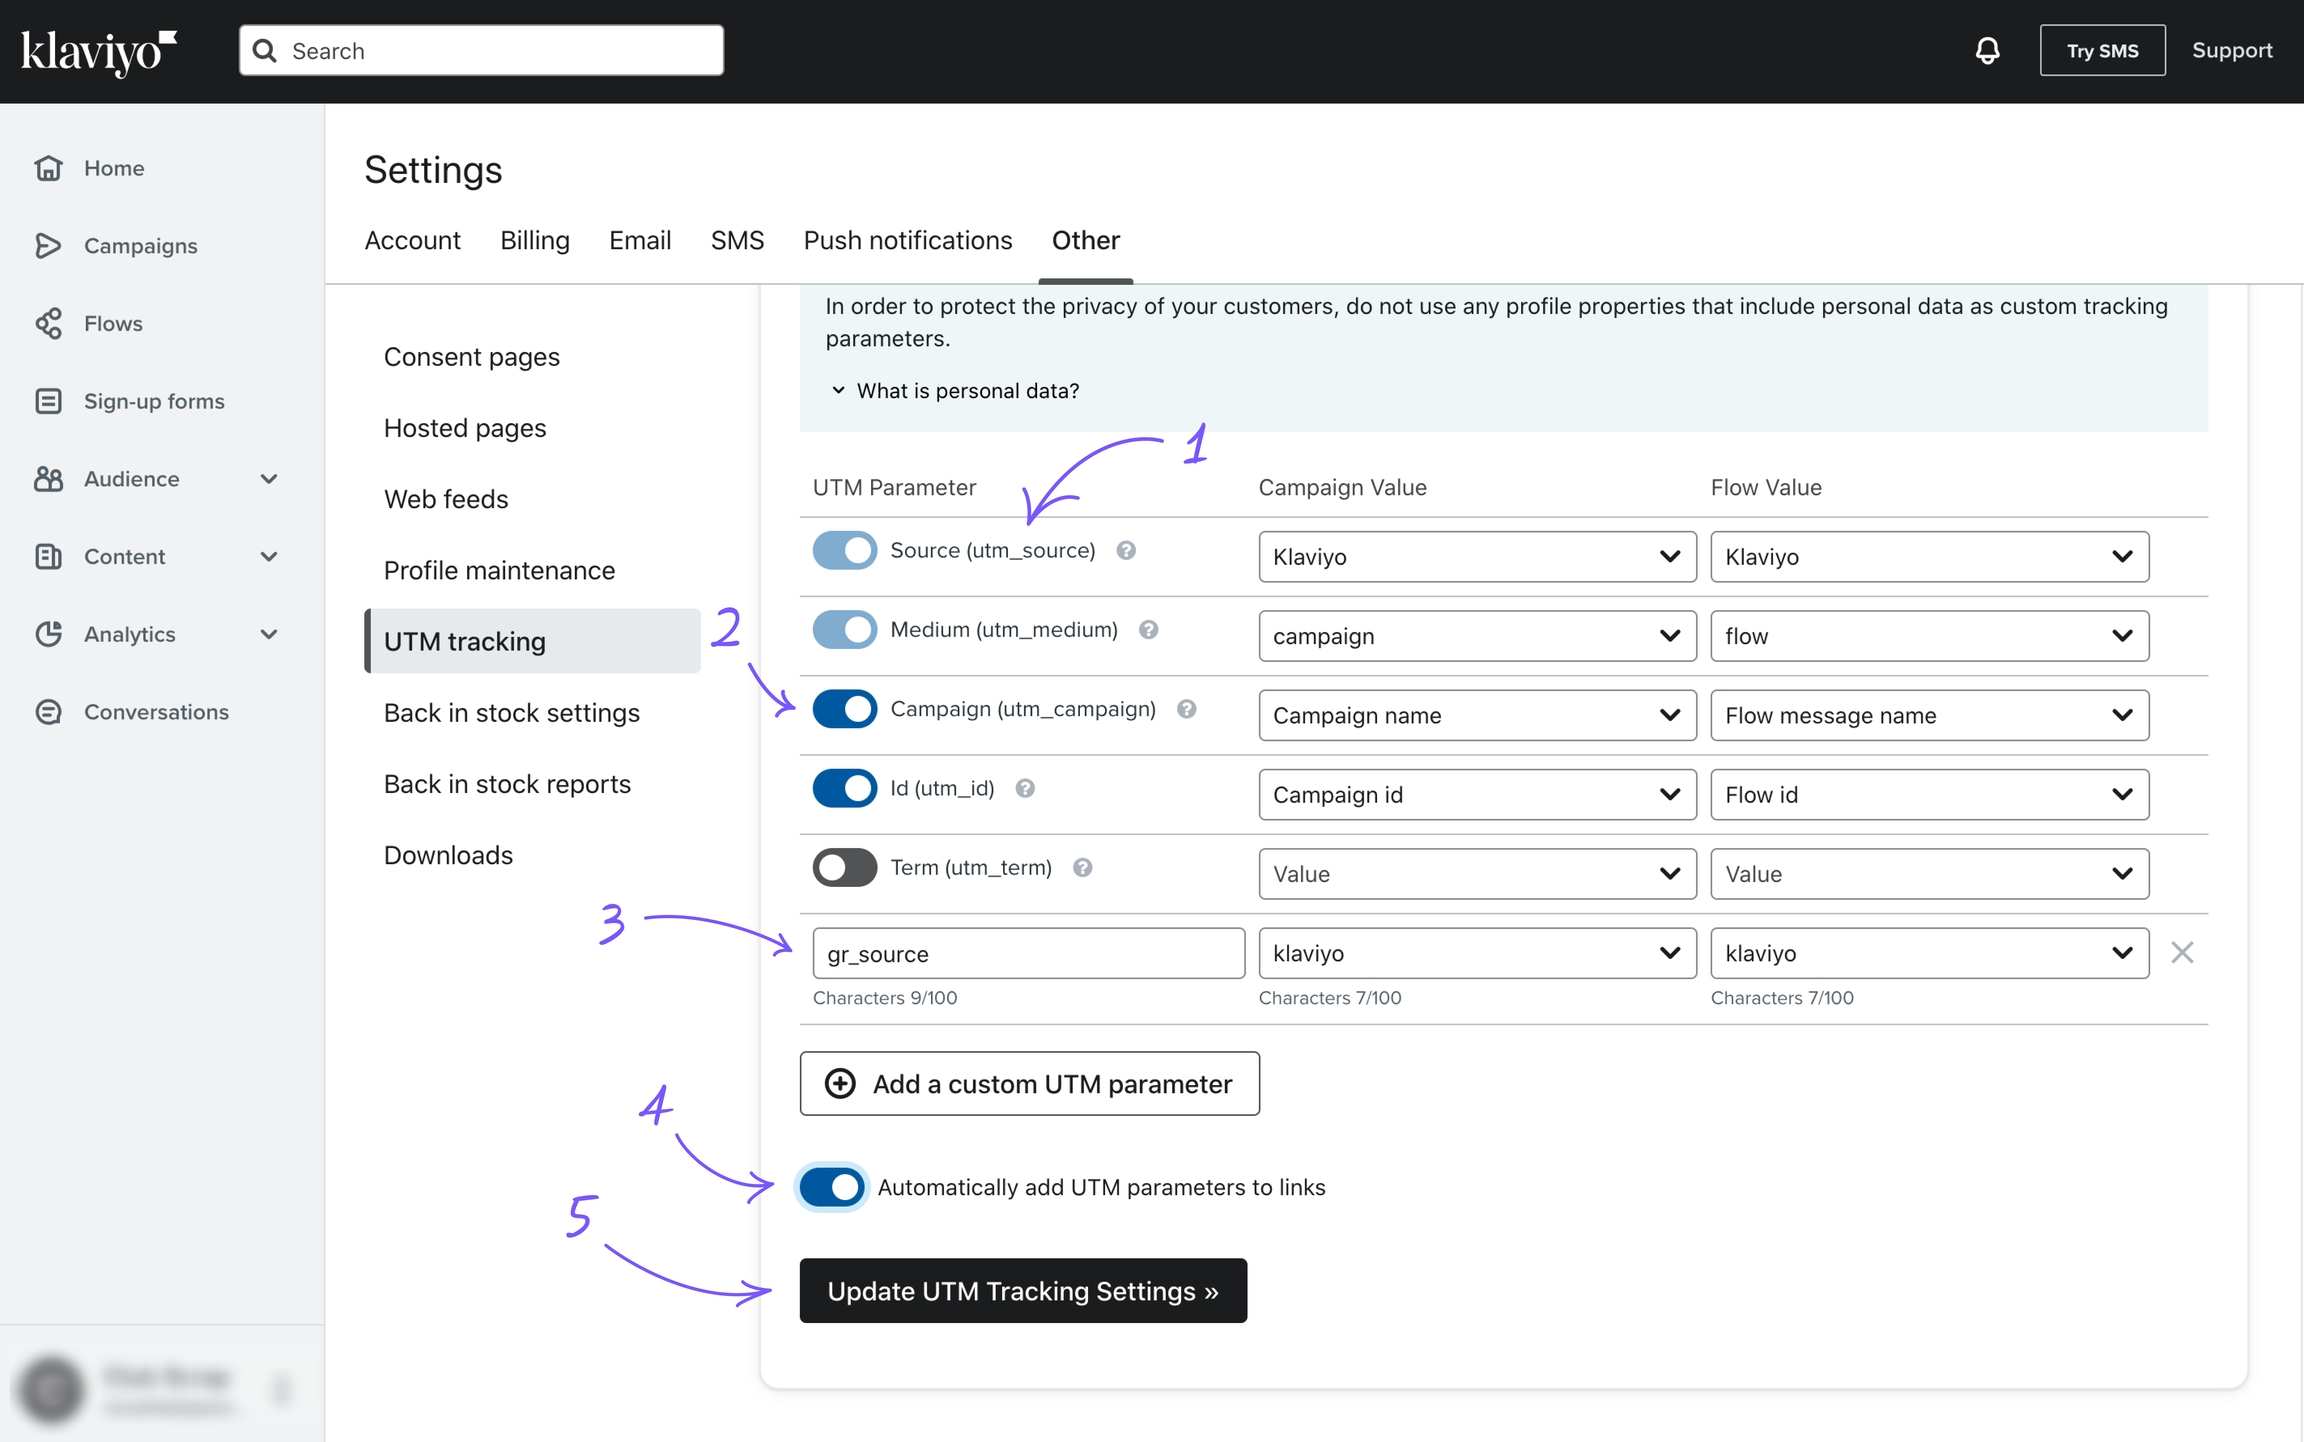The height and width of the screenshot is (1442, 2304).
Task: Click help icon beside Term (utm_term)
Action: pyautogui.click(x=1082, y=868)
